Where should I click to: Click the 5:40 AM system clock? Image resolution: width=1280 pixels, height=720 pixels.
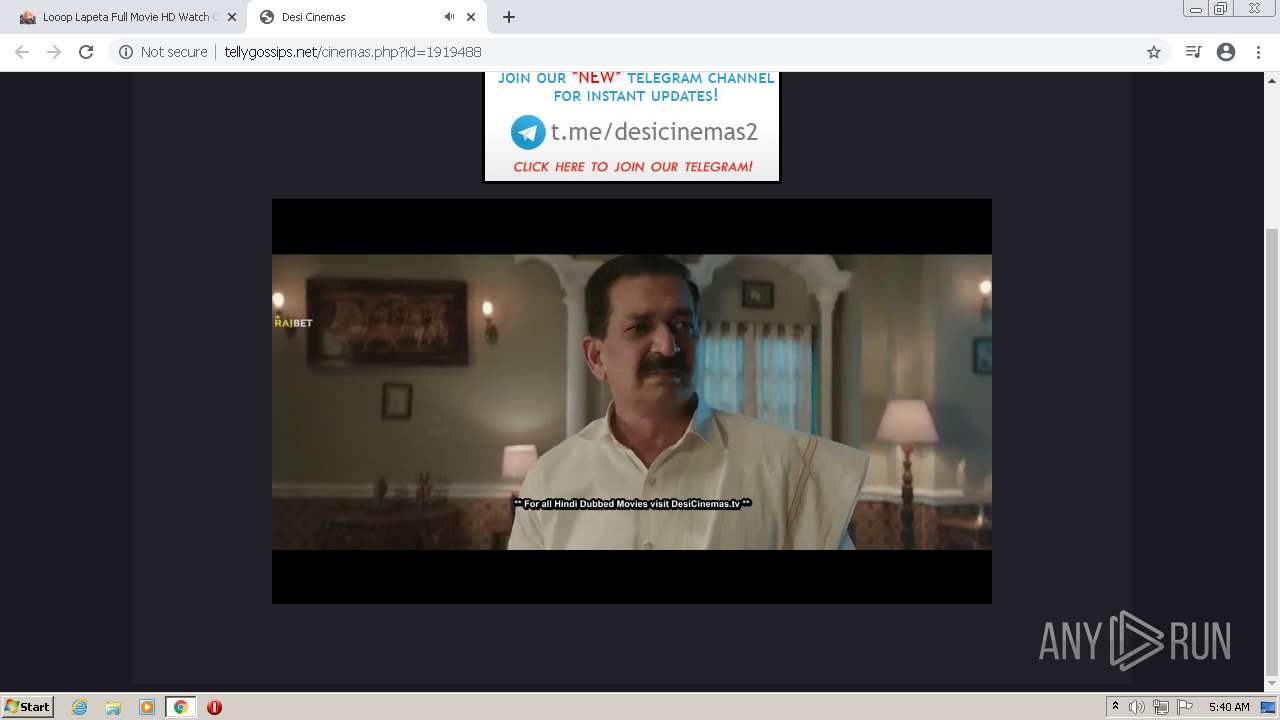[1229, 707]
